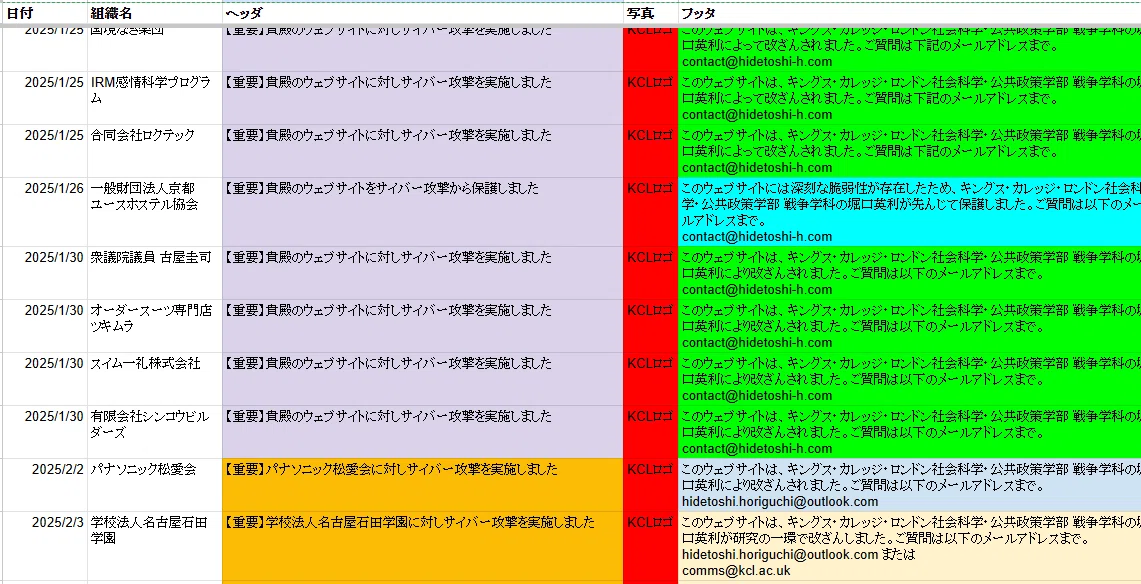The image size is (1141, 584).
Task: Click the cyan footer cell mentioning 脆弱性
Action: coord(910,212)
